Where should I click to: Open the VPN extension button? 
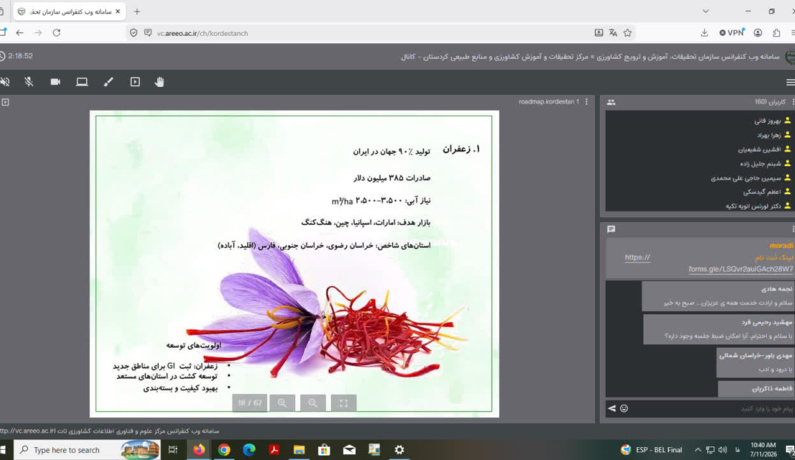[x=732, y=33]
